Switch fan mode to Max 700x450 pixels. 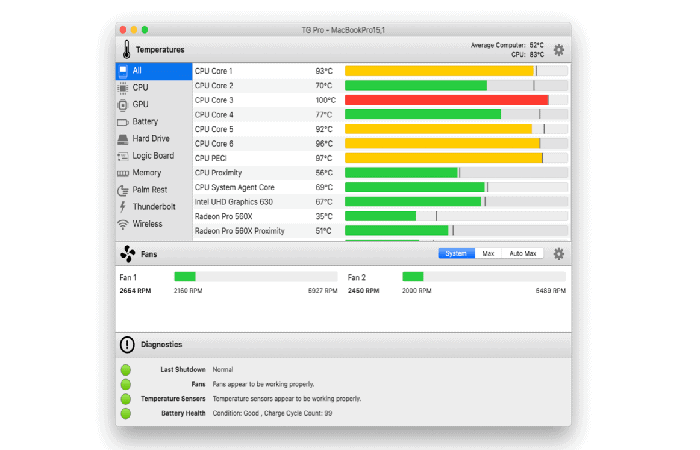coord(488,254)
